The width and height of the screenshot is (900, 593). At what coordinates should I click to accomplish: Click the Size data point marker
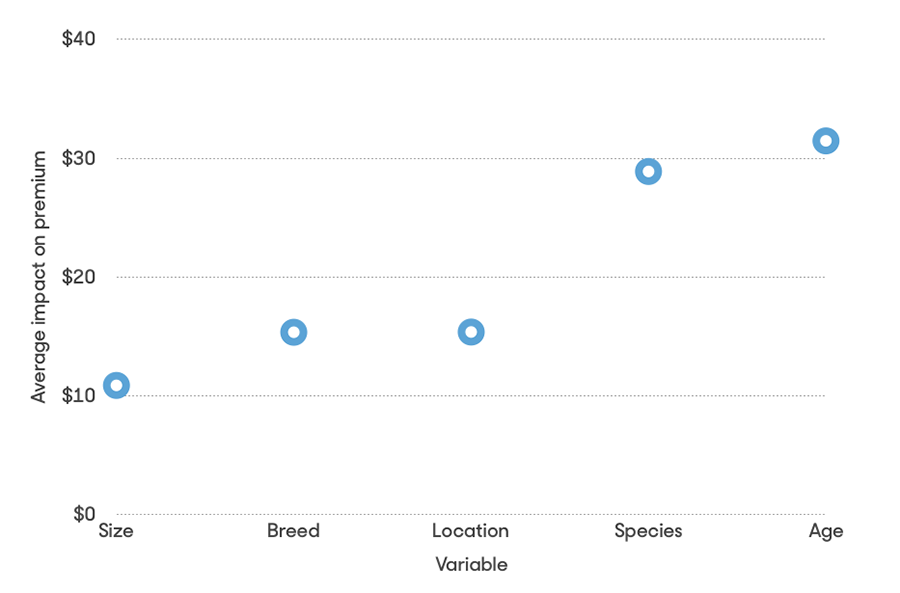116,385
